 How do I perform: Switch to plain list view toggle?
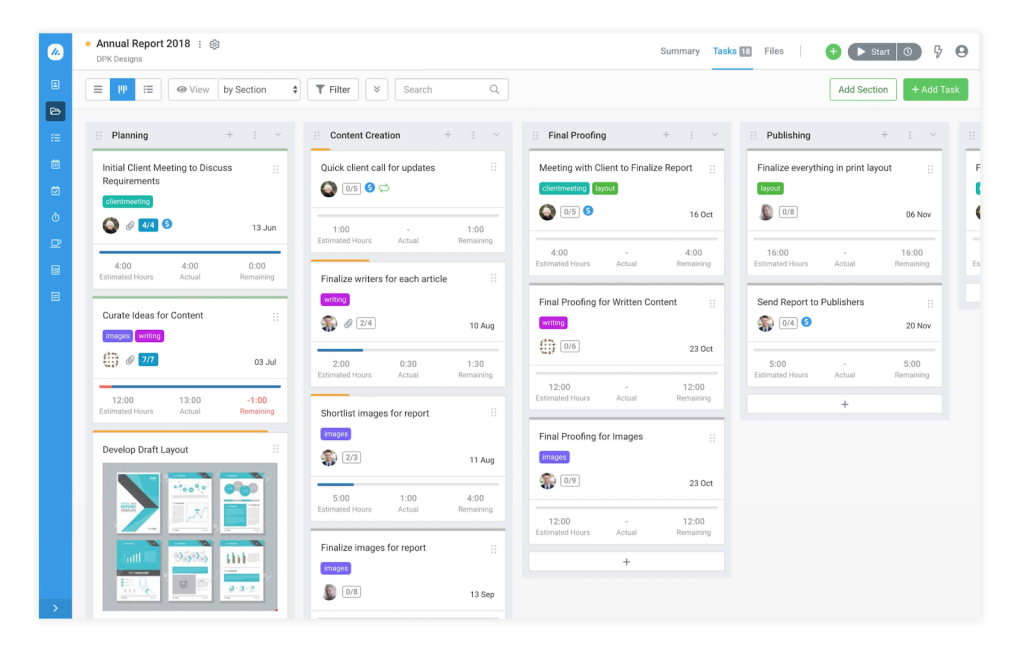coord(98,90)
